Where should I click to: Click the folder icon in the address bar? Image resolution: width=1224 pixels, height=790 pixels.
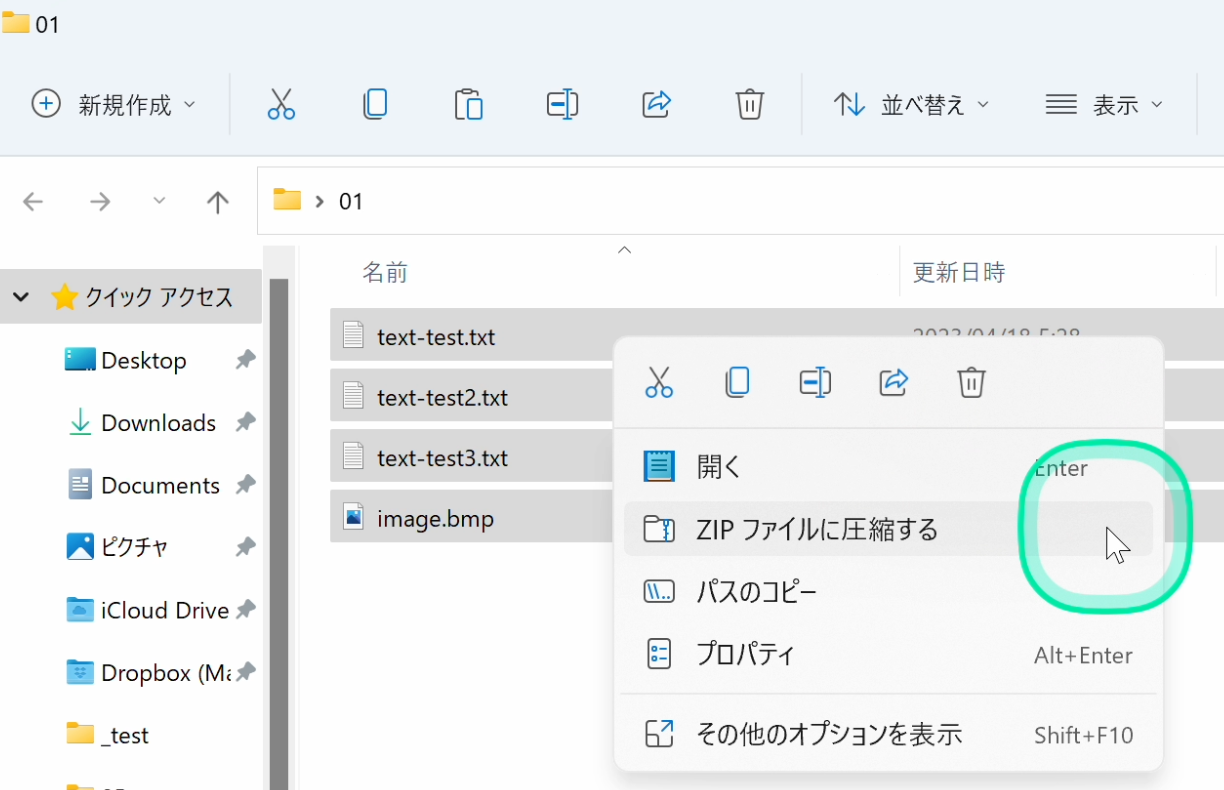tap(287, 199)
